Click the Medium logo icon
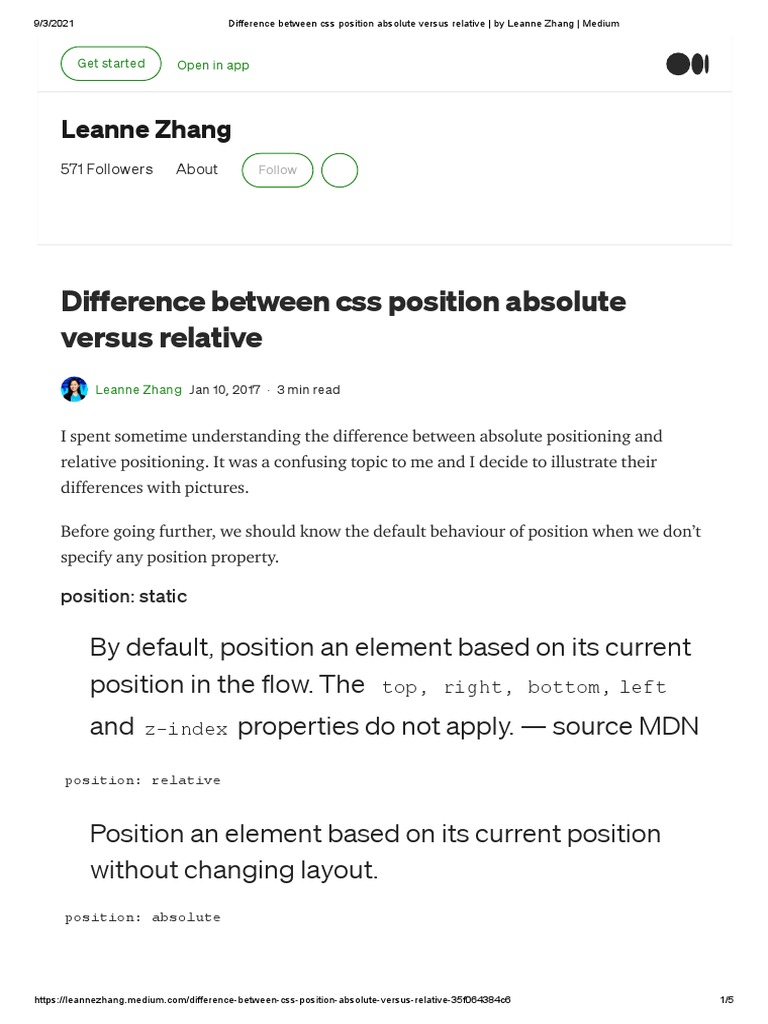Screen dimensions: 768x1024 pos(687,64)
